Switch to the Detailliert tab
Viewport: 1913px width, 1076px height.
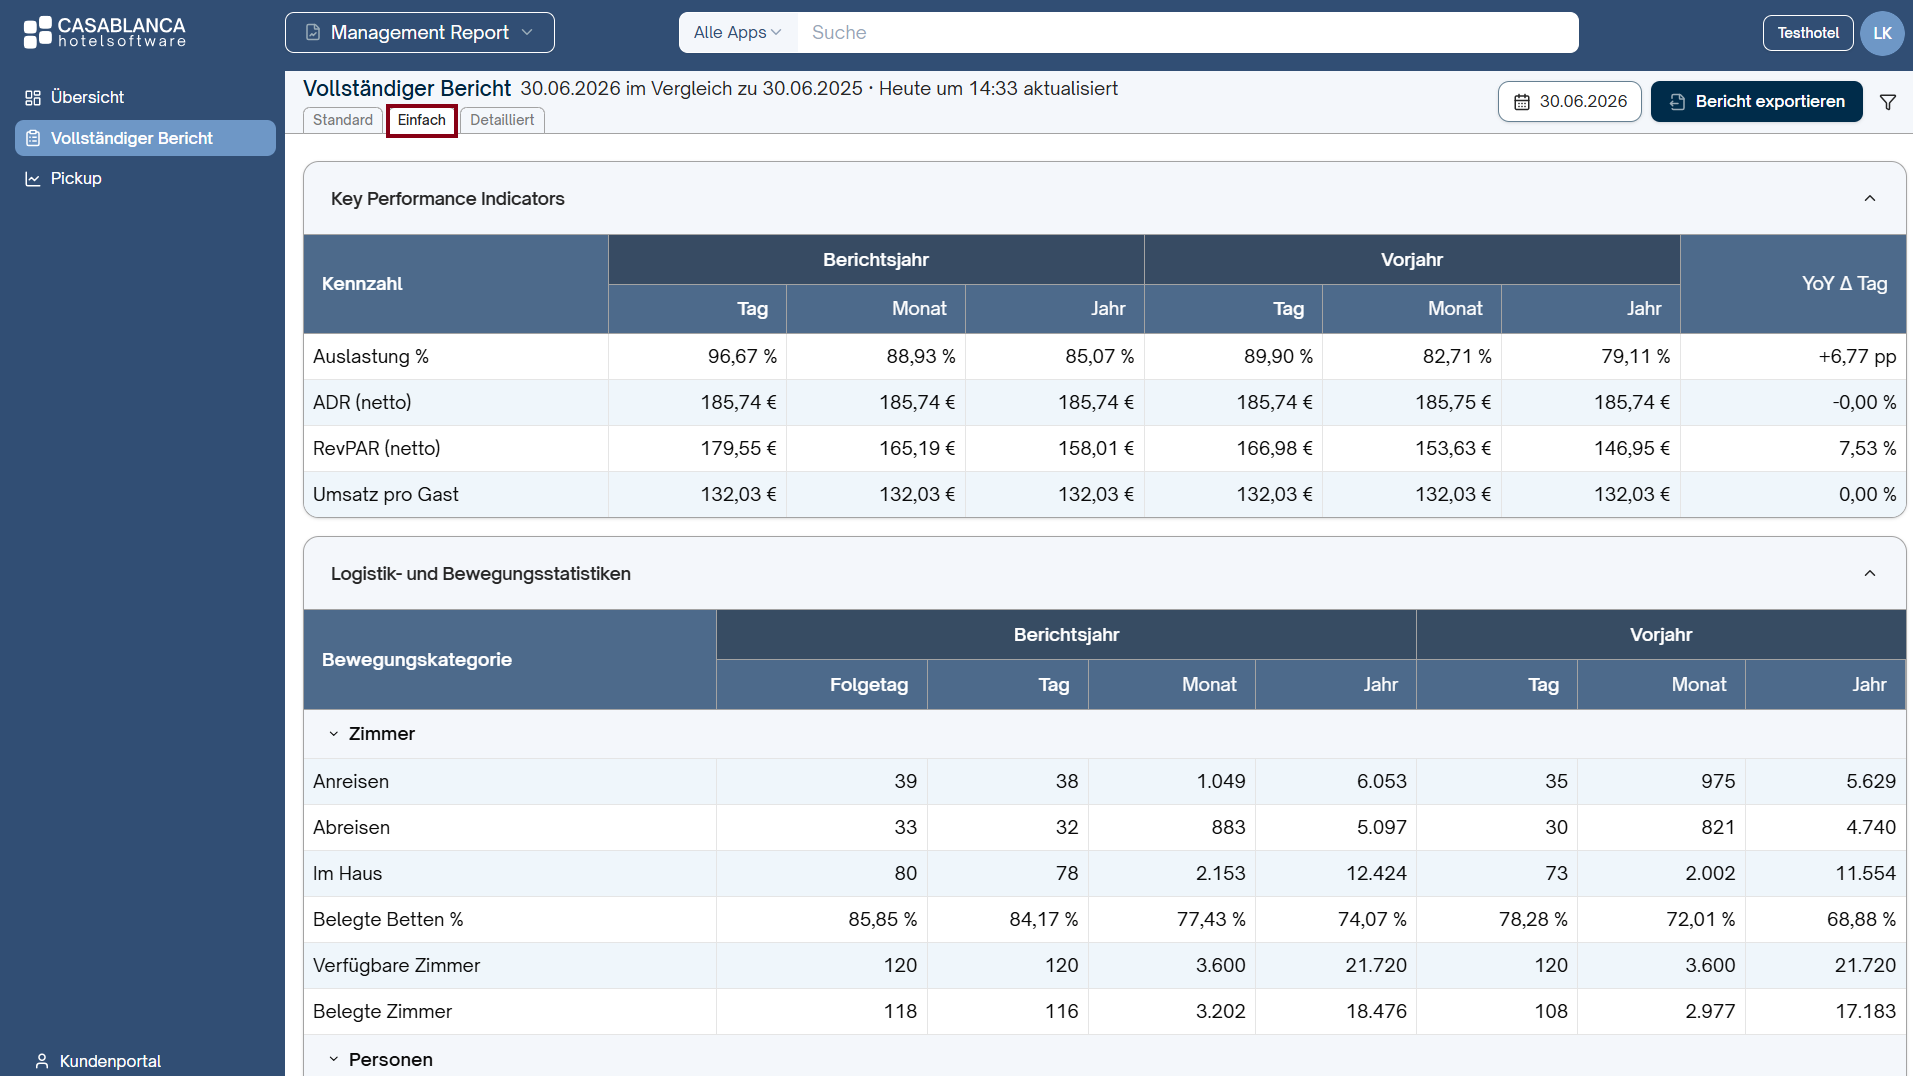point(502,120)
